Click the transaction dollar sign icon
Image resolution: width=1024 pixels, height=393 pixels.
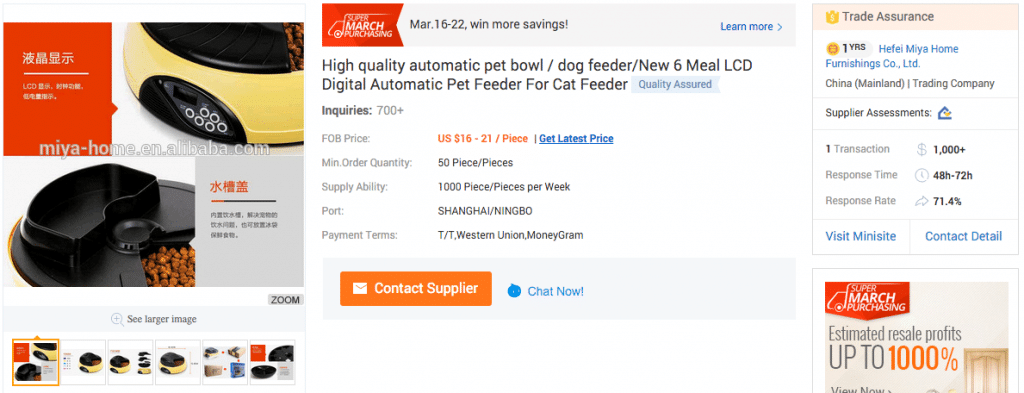click(921, 149)
